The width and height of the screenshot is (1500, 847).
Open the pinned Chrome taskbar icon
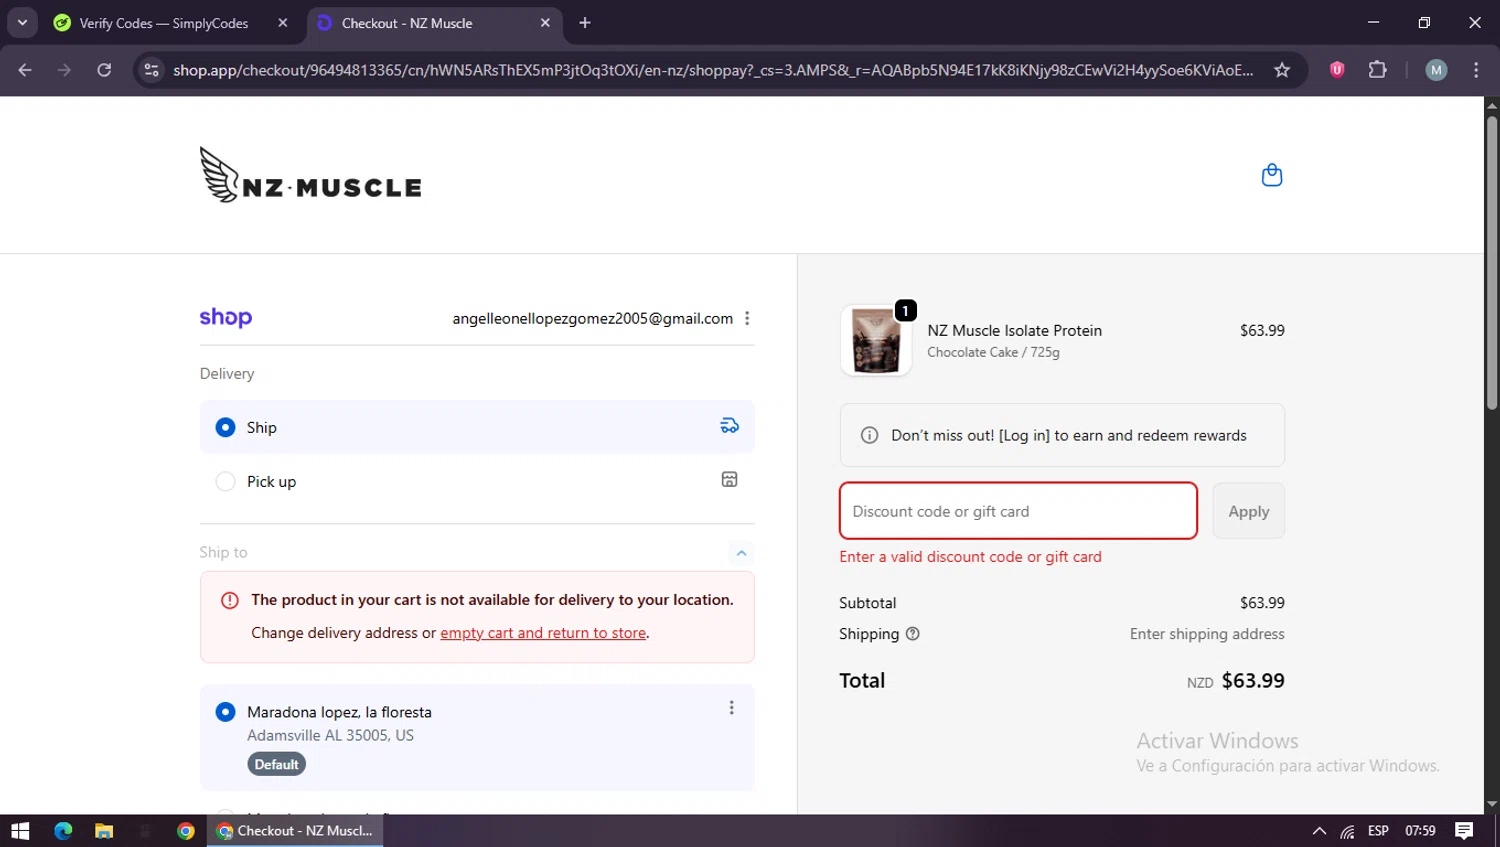pos(185,831)
